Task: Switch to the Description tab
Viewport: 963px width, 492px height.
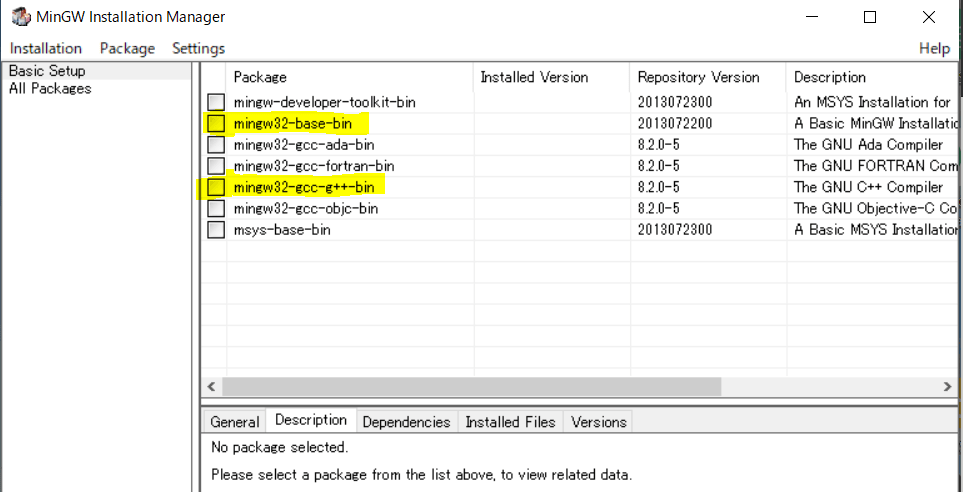Action: click(311, 420)
